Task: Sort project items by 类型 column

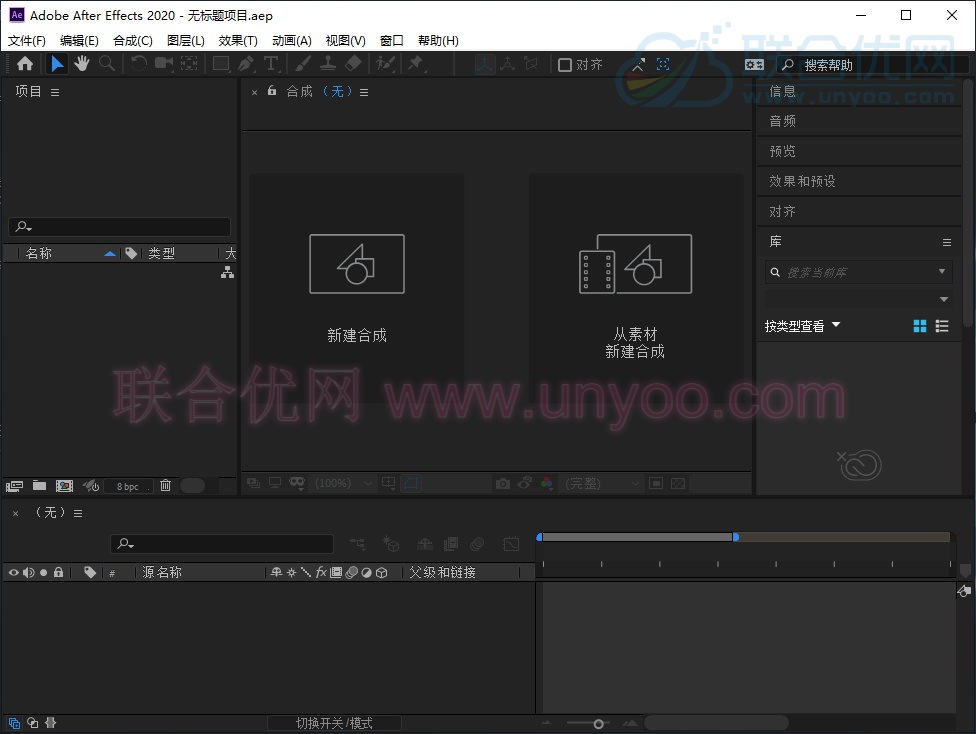Action: coord(161,253)
